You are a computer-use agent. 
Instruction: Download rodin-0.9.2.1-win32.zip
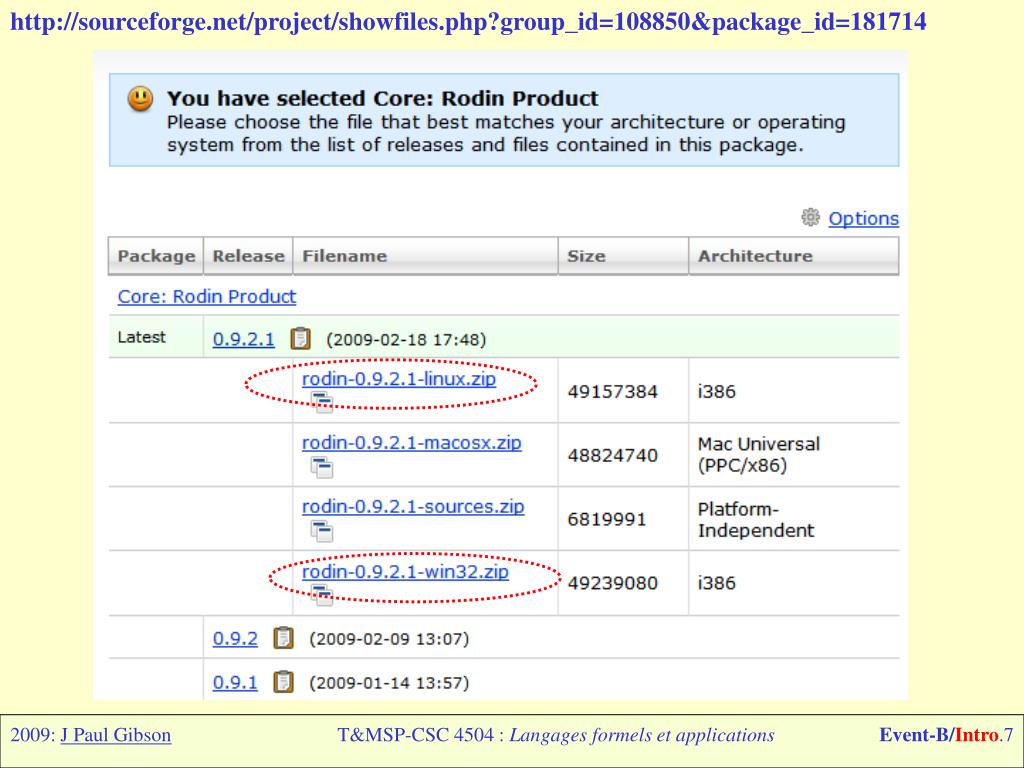(405, 571)
